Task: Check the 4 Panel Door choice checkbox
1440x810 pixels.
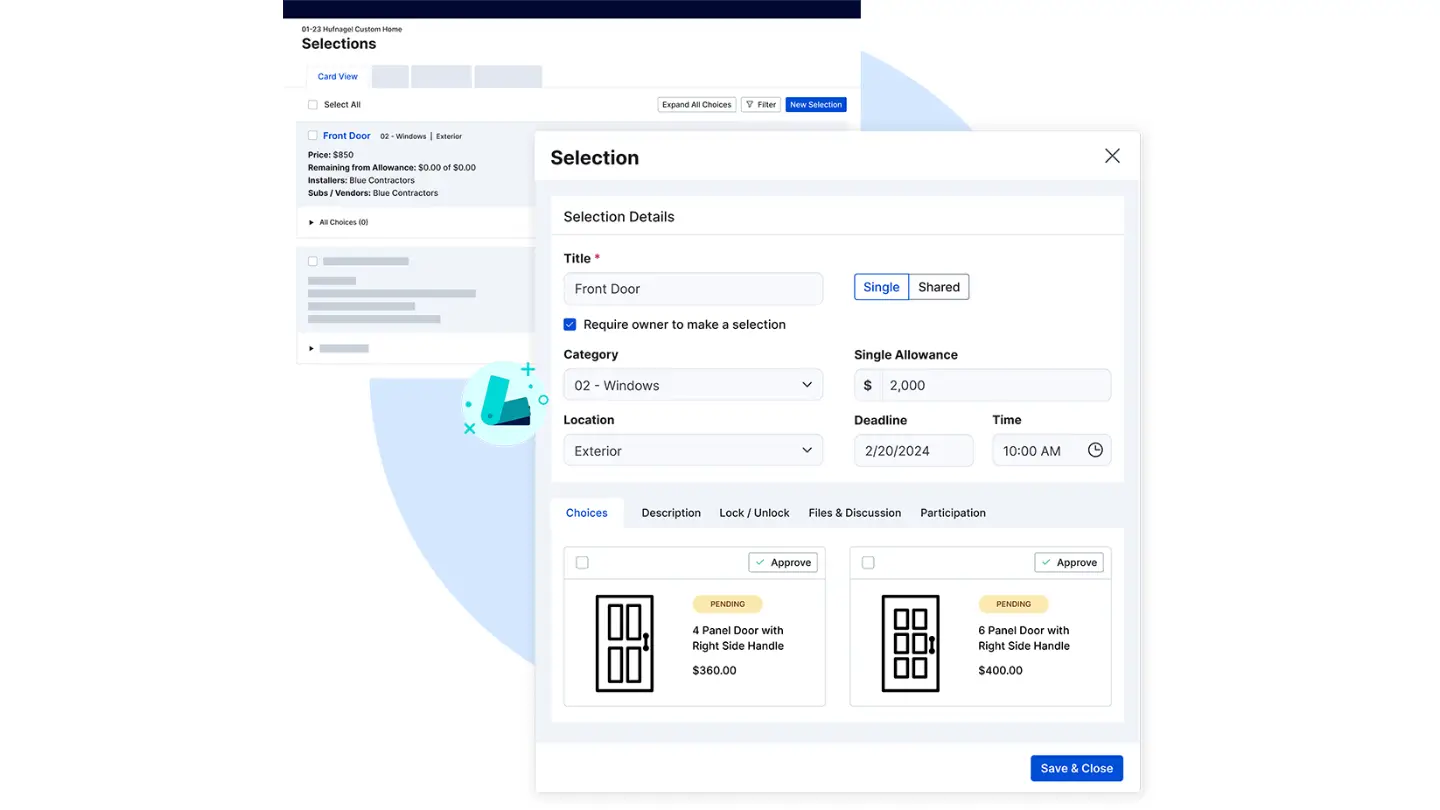Action: [x=582, y=563]
